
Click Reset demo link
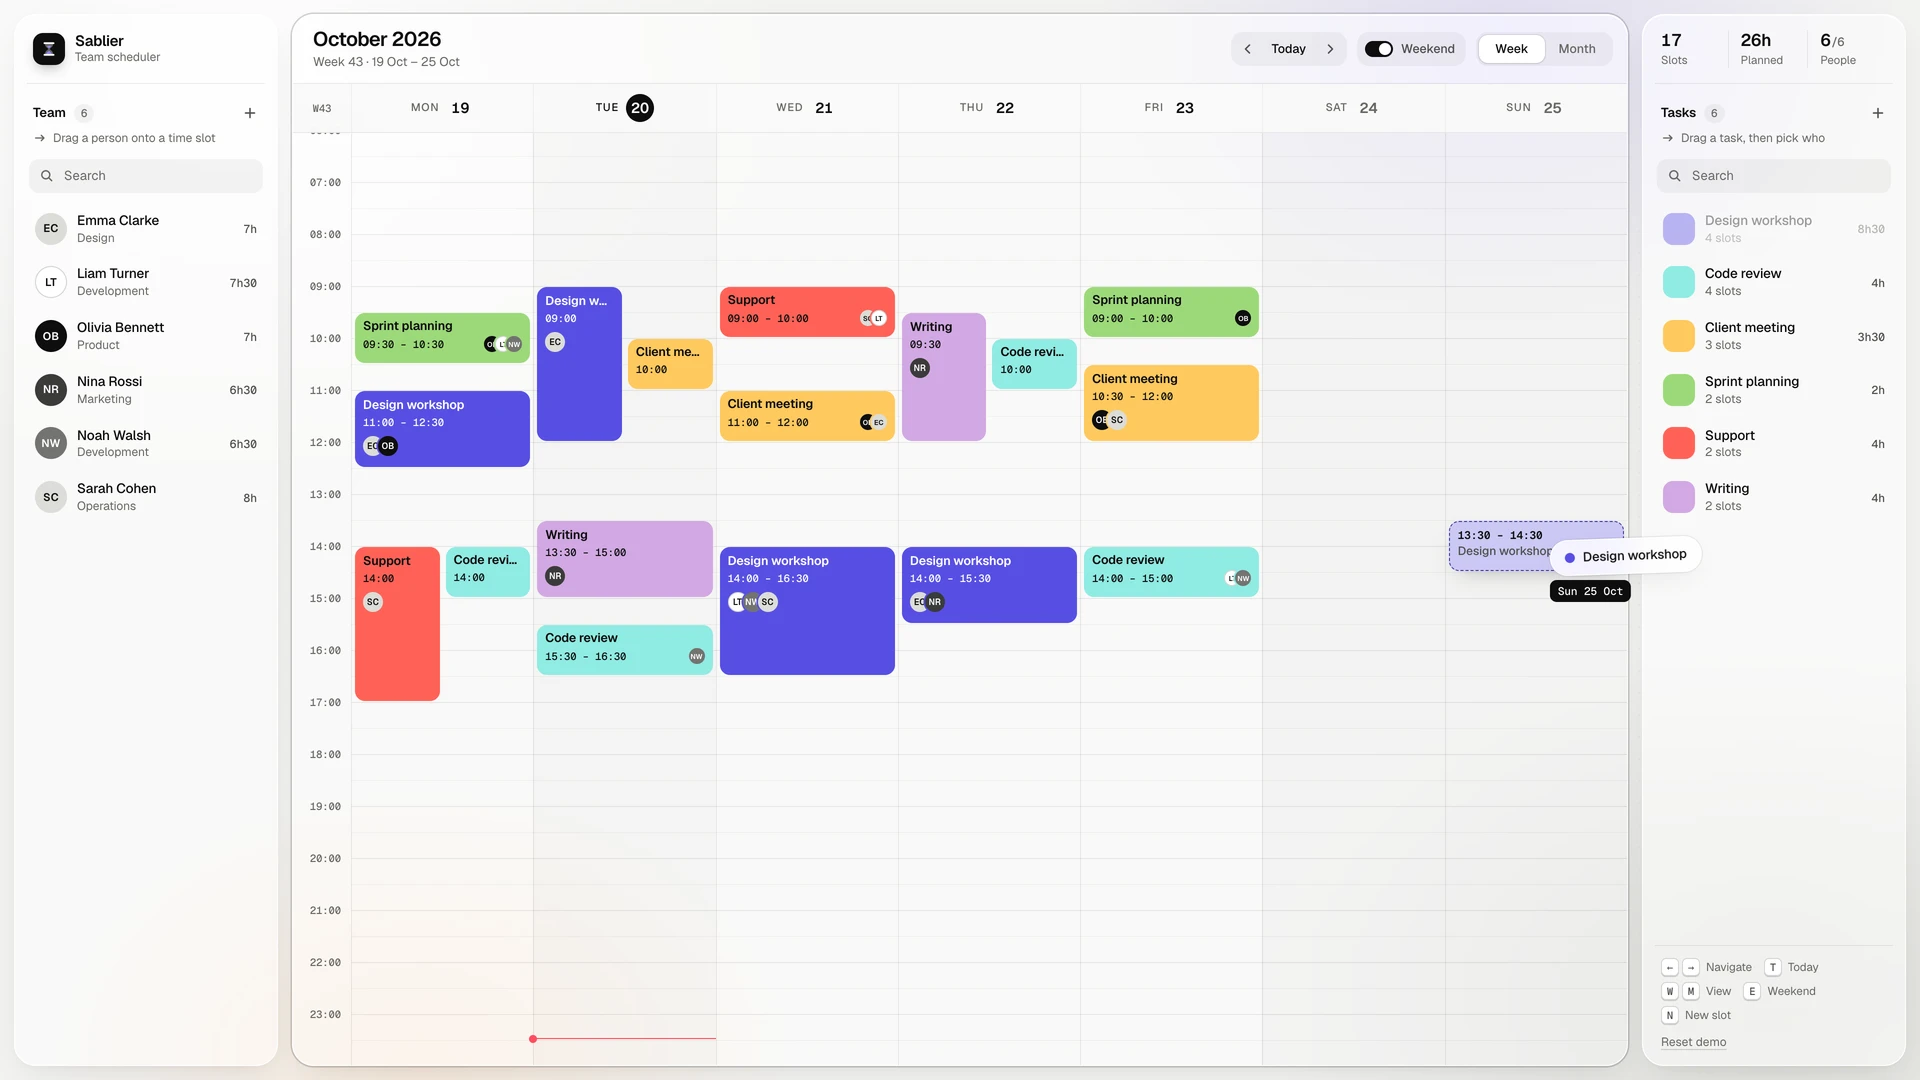pyautogui.click(x=1693, y=1042)
